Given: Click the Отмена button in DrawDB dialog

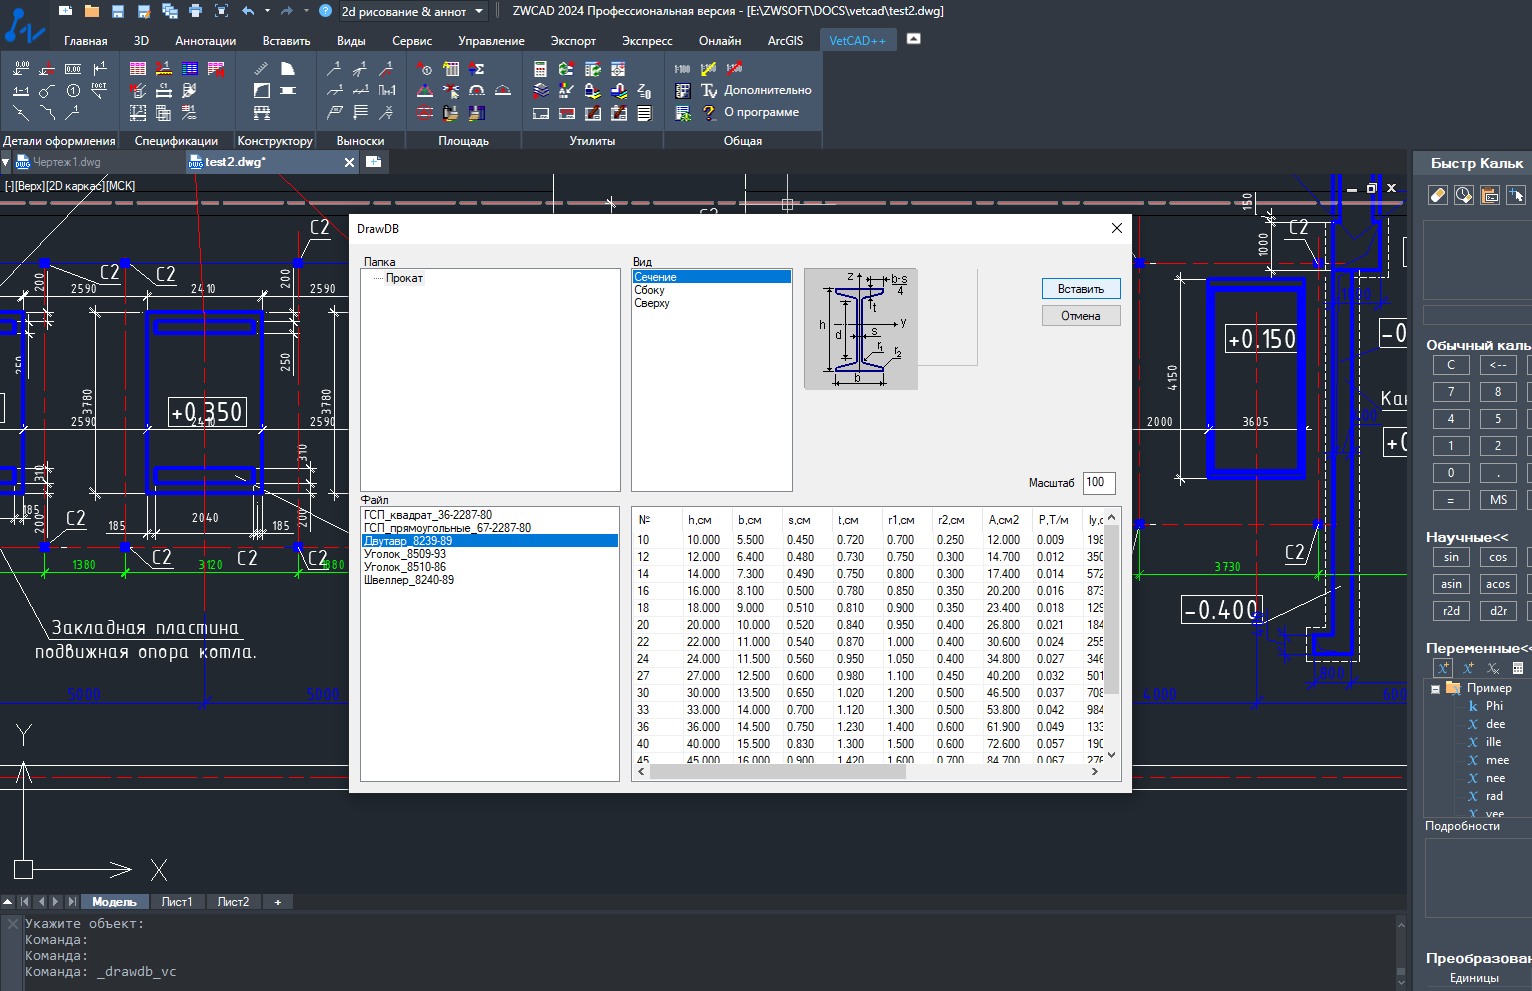Looking at the screenshot, I should point(1081,316).
